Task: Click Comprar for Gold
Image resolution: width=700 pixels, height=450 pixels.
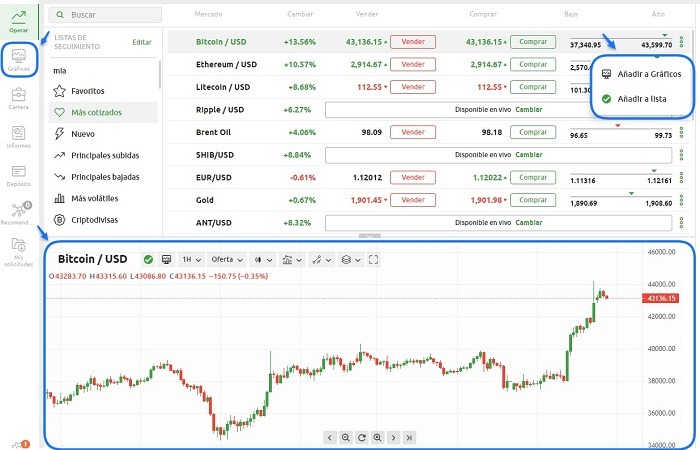Action: (x=533, y=200)
